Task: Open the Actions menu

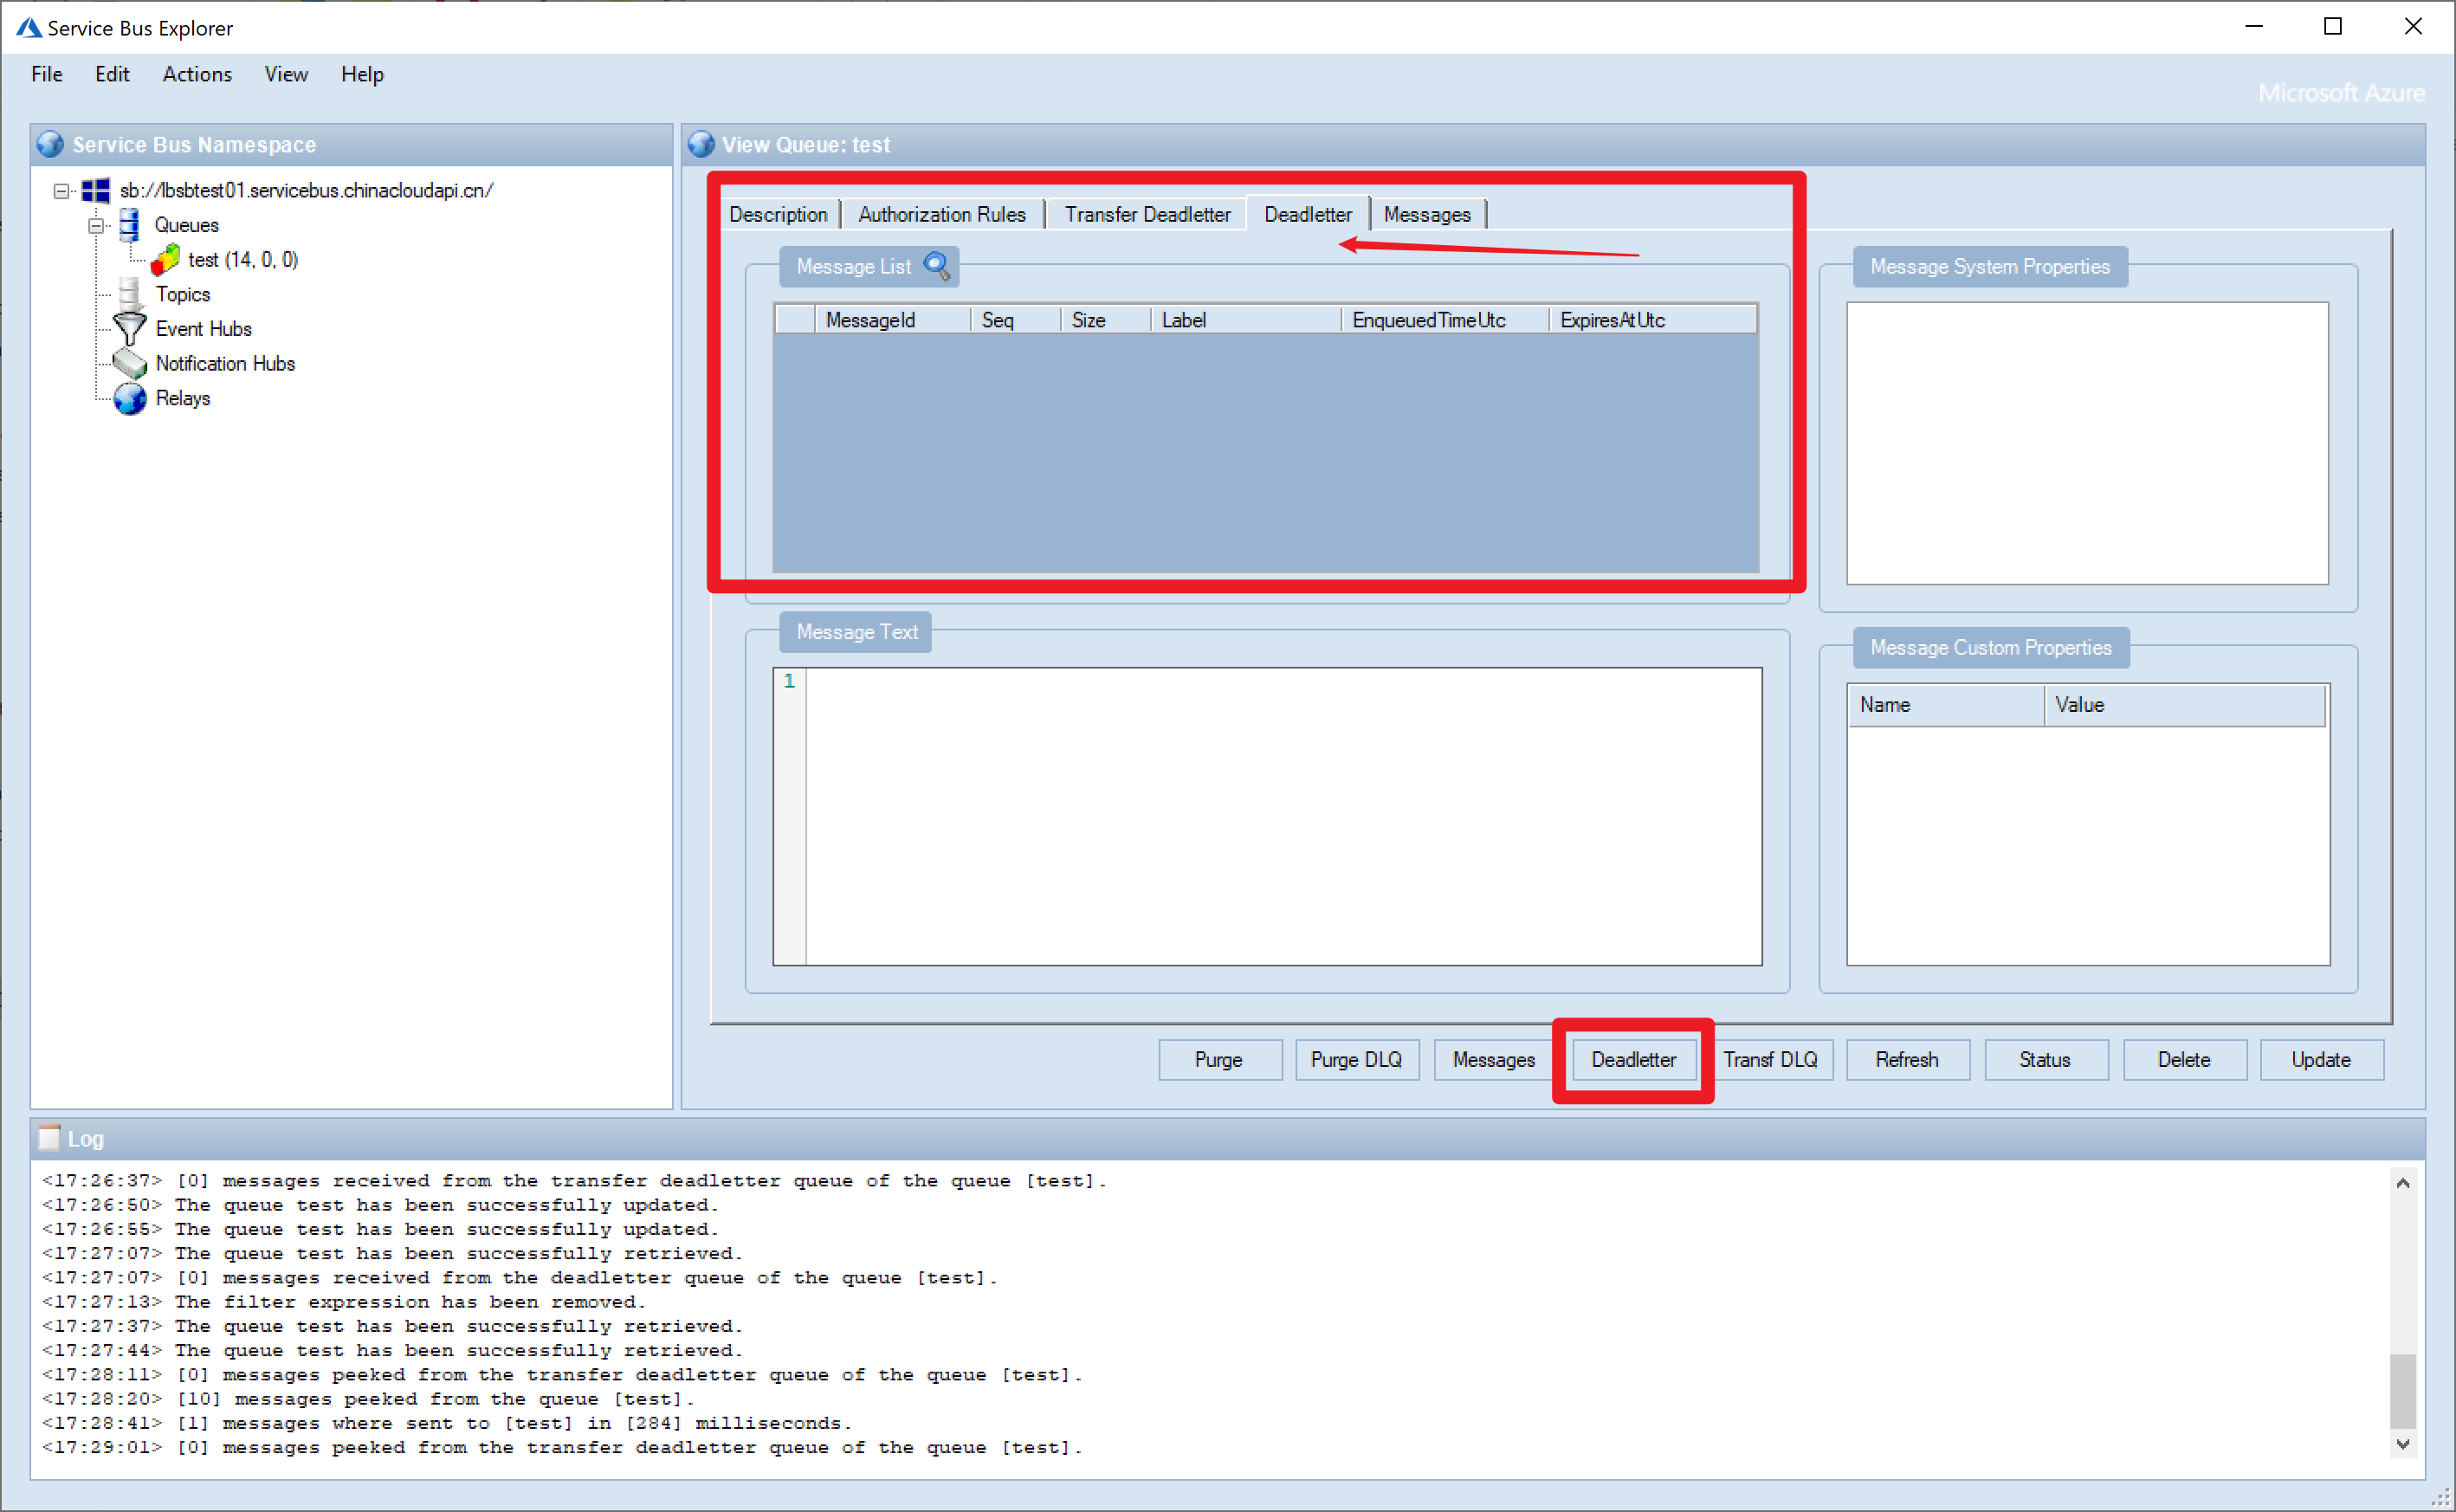Action: click(x=197, y=74)
